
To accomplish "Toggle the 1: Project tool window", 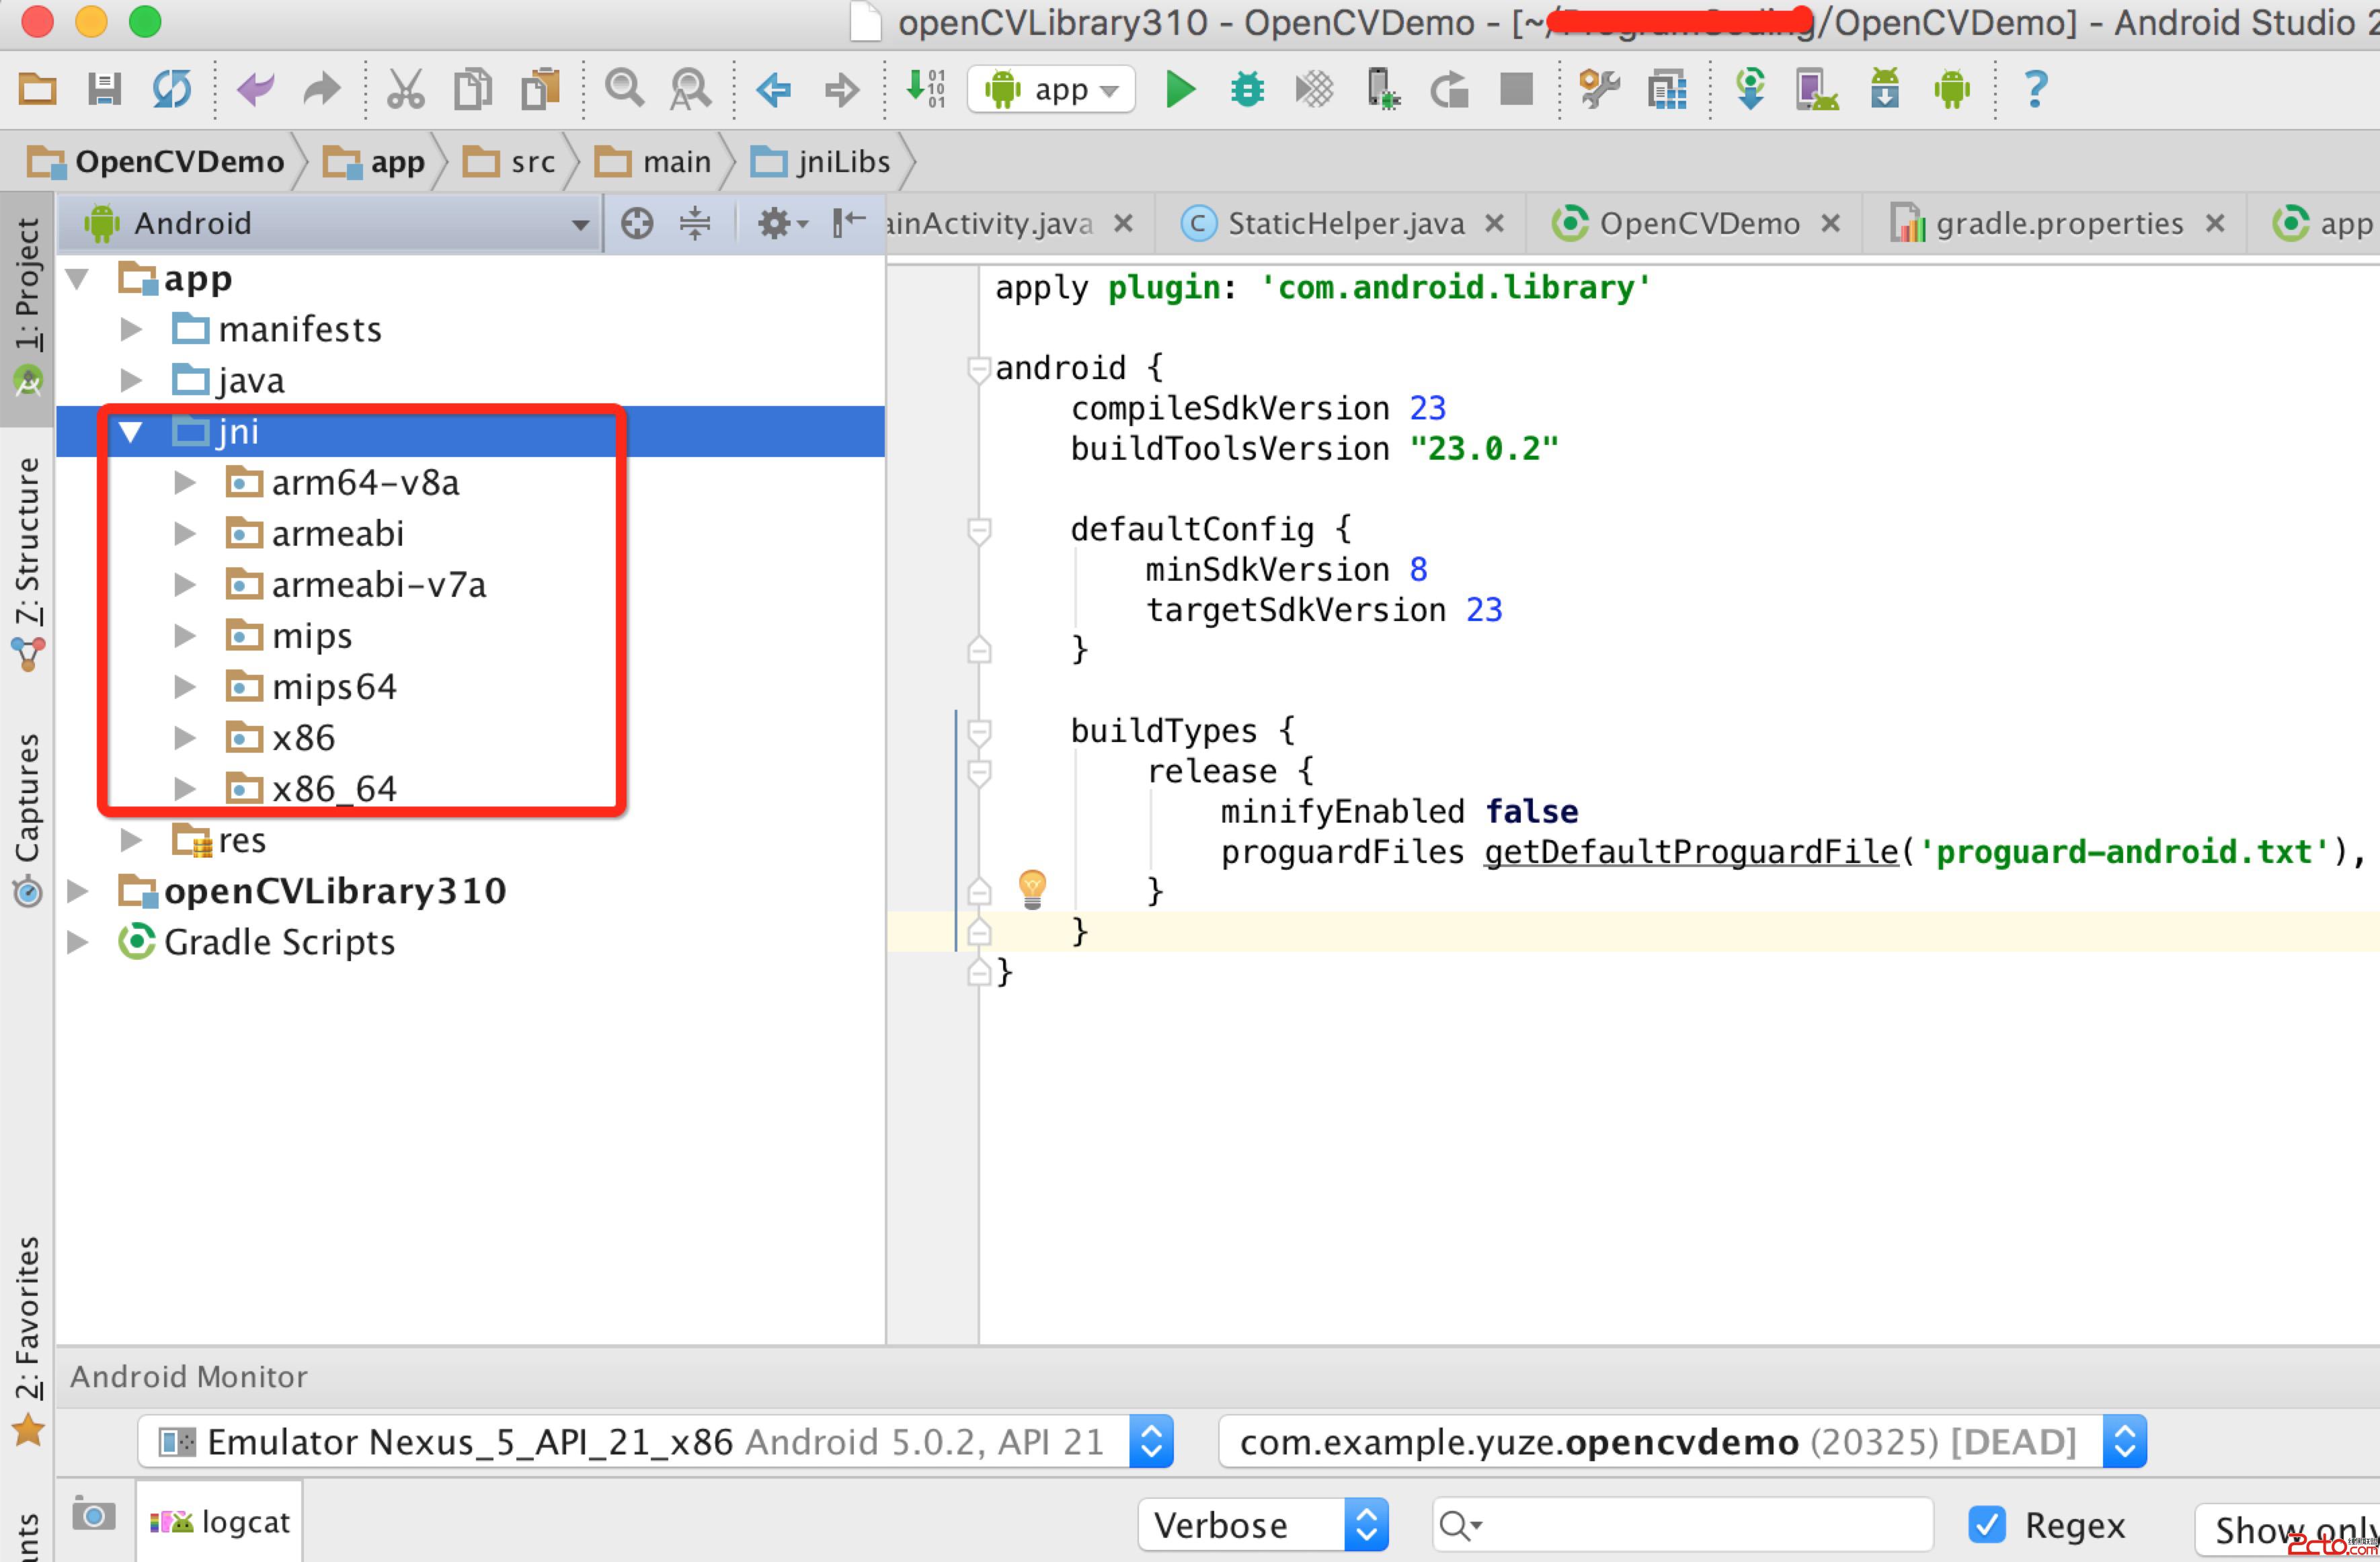I will 27,300.
